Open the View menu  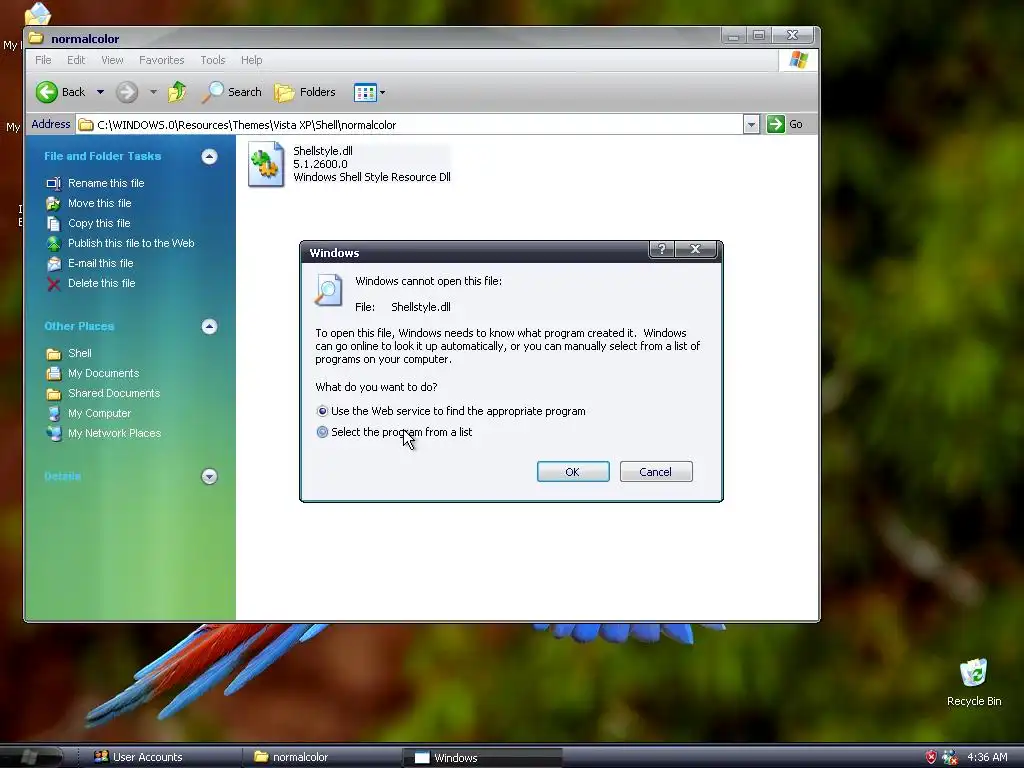(x=112, y=60)
